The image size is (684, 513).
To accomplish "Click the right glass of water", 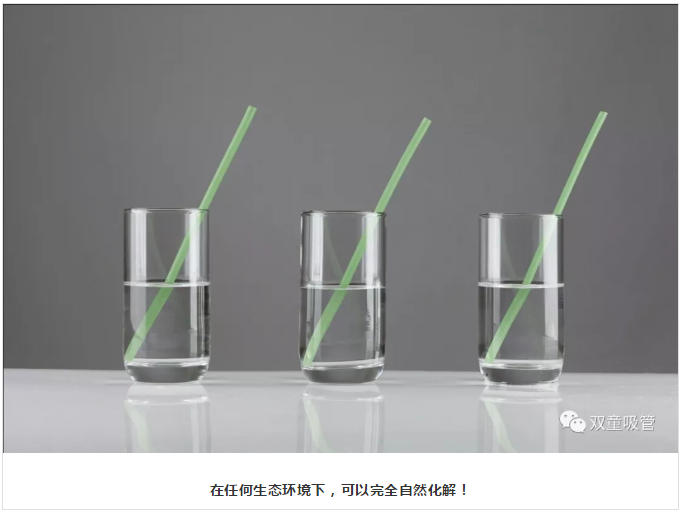I will (x=521, y=299).
